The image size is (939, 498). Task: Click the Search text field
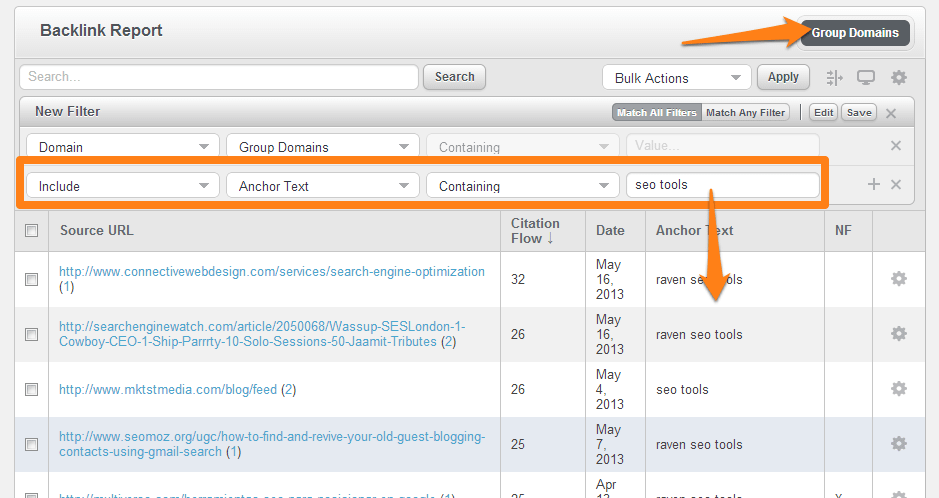[218, 77]
